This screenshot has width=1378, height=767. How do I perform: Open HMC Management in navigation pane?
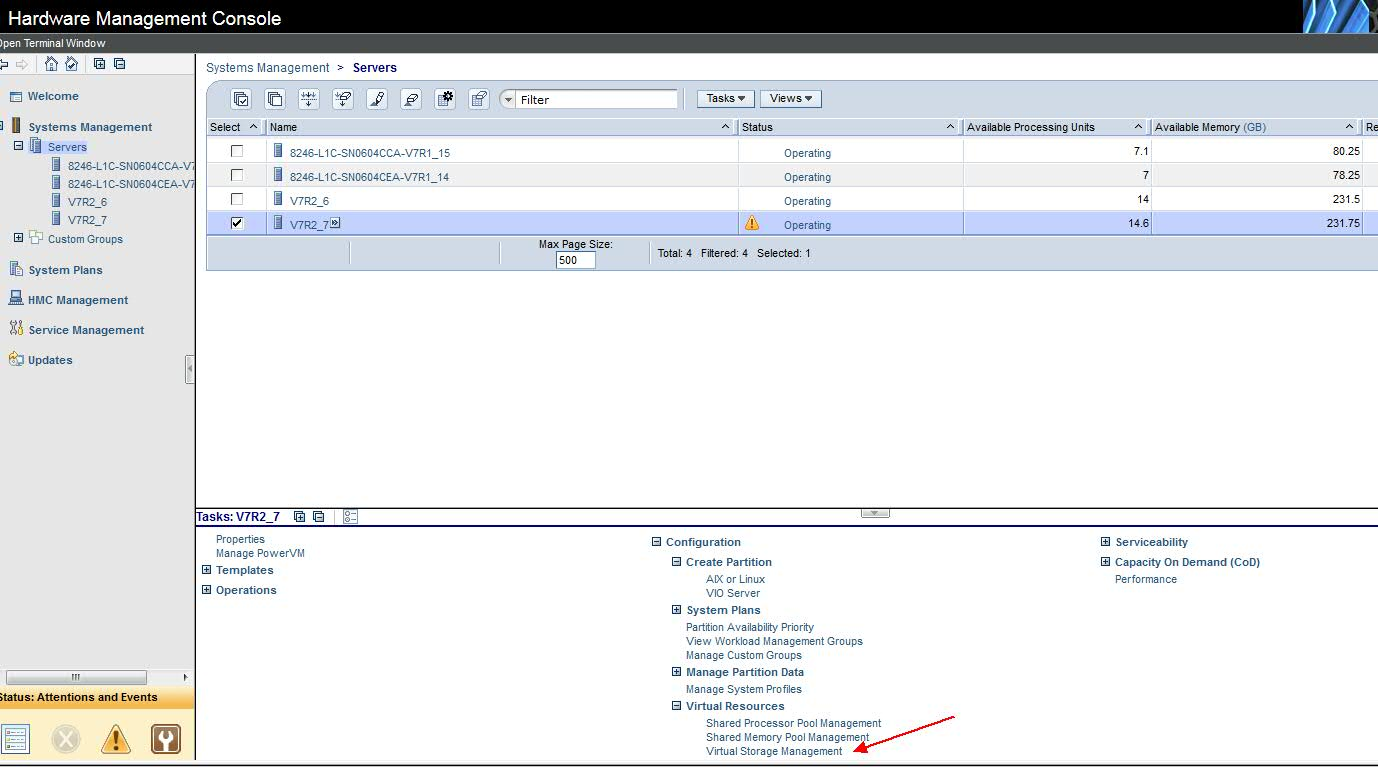[x=78, y=300]
